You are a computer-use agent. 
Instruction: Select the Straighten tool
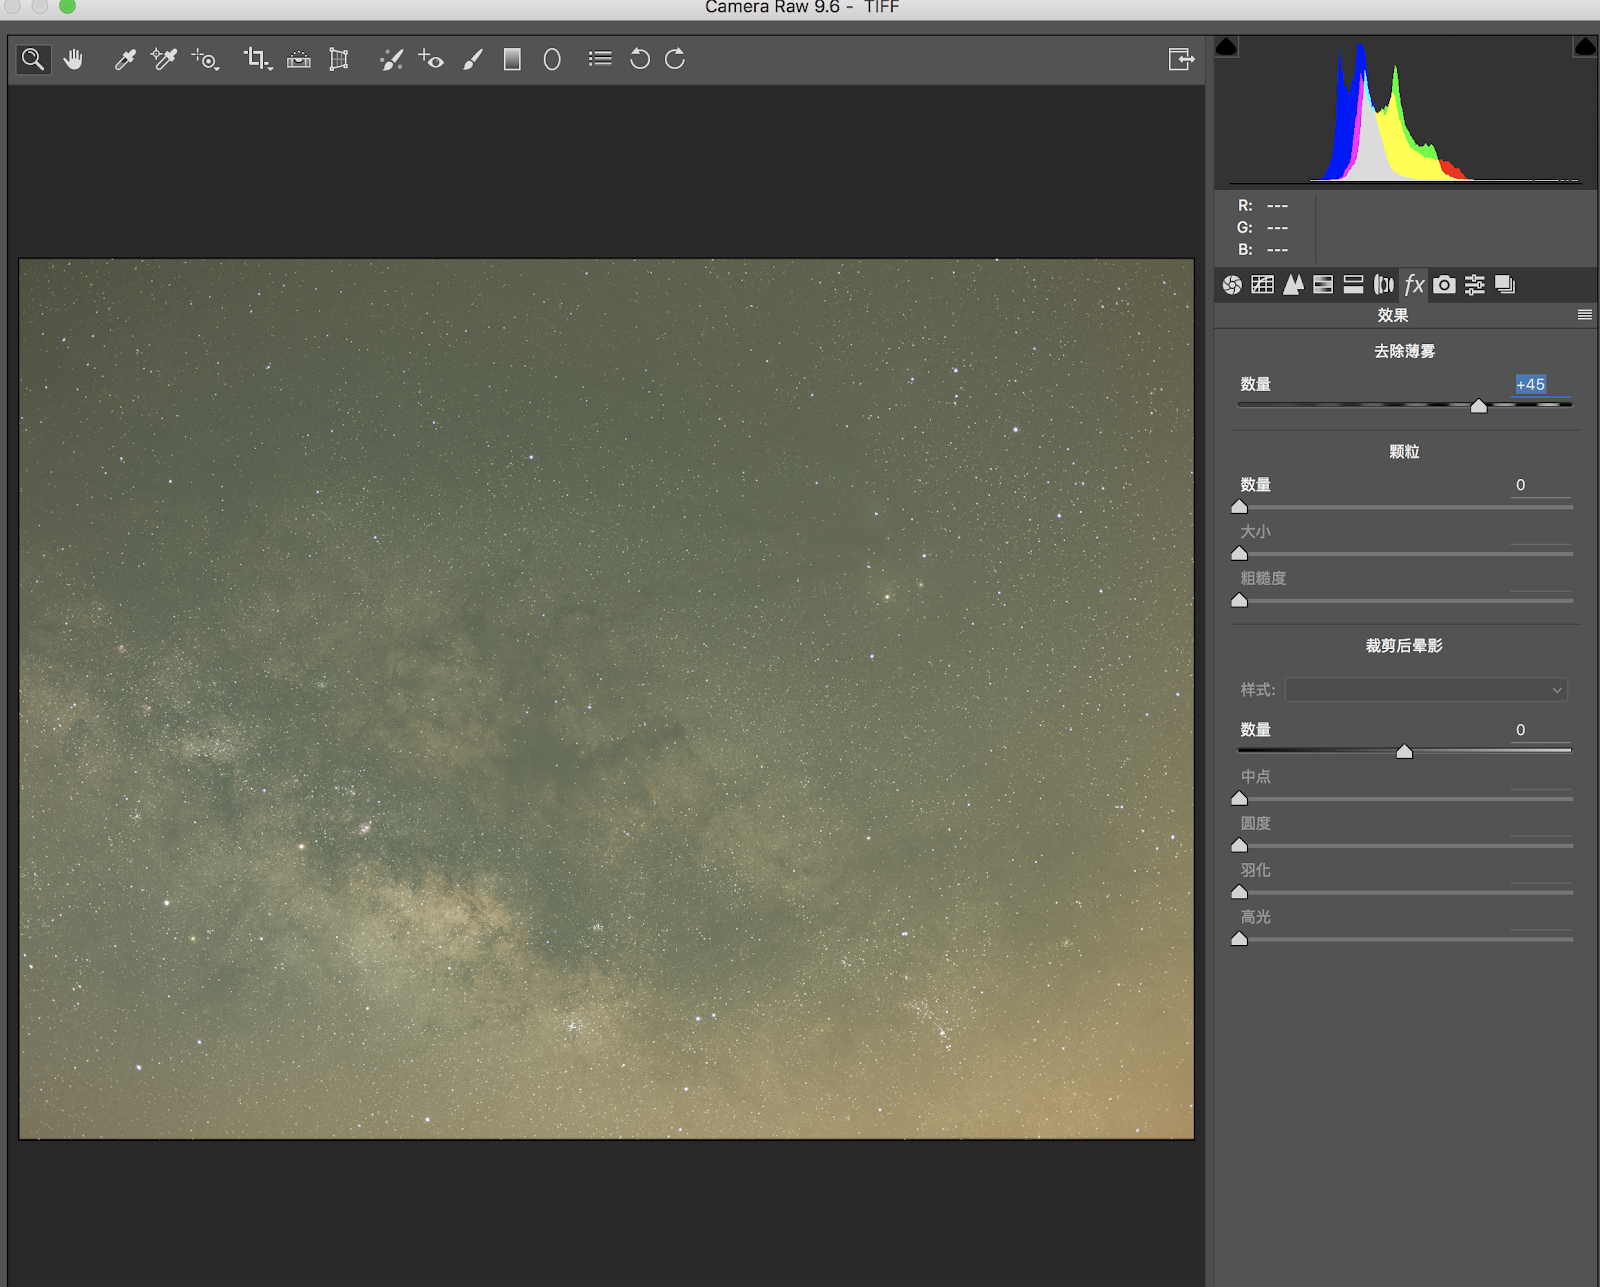point(299,59)
